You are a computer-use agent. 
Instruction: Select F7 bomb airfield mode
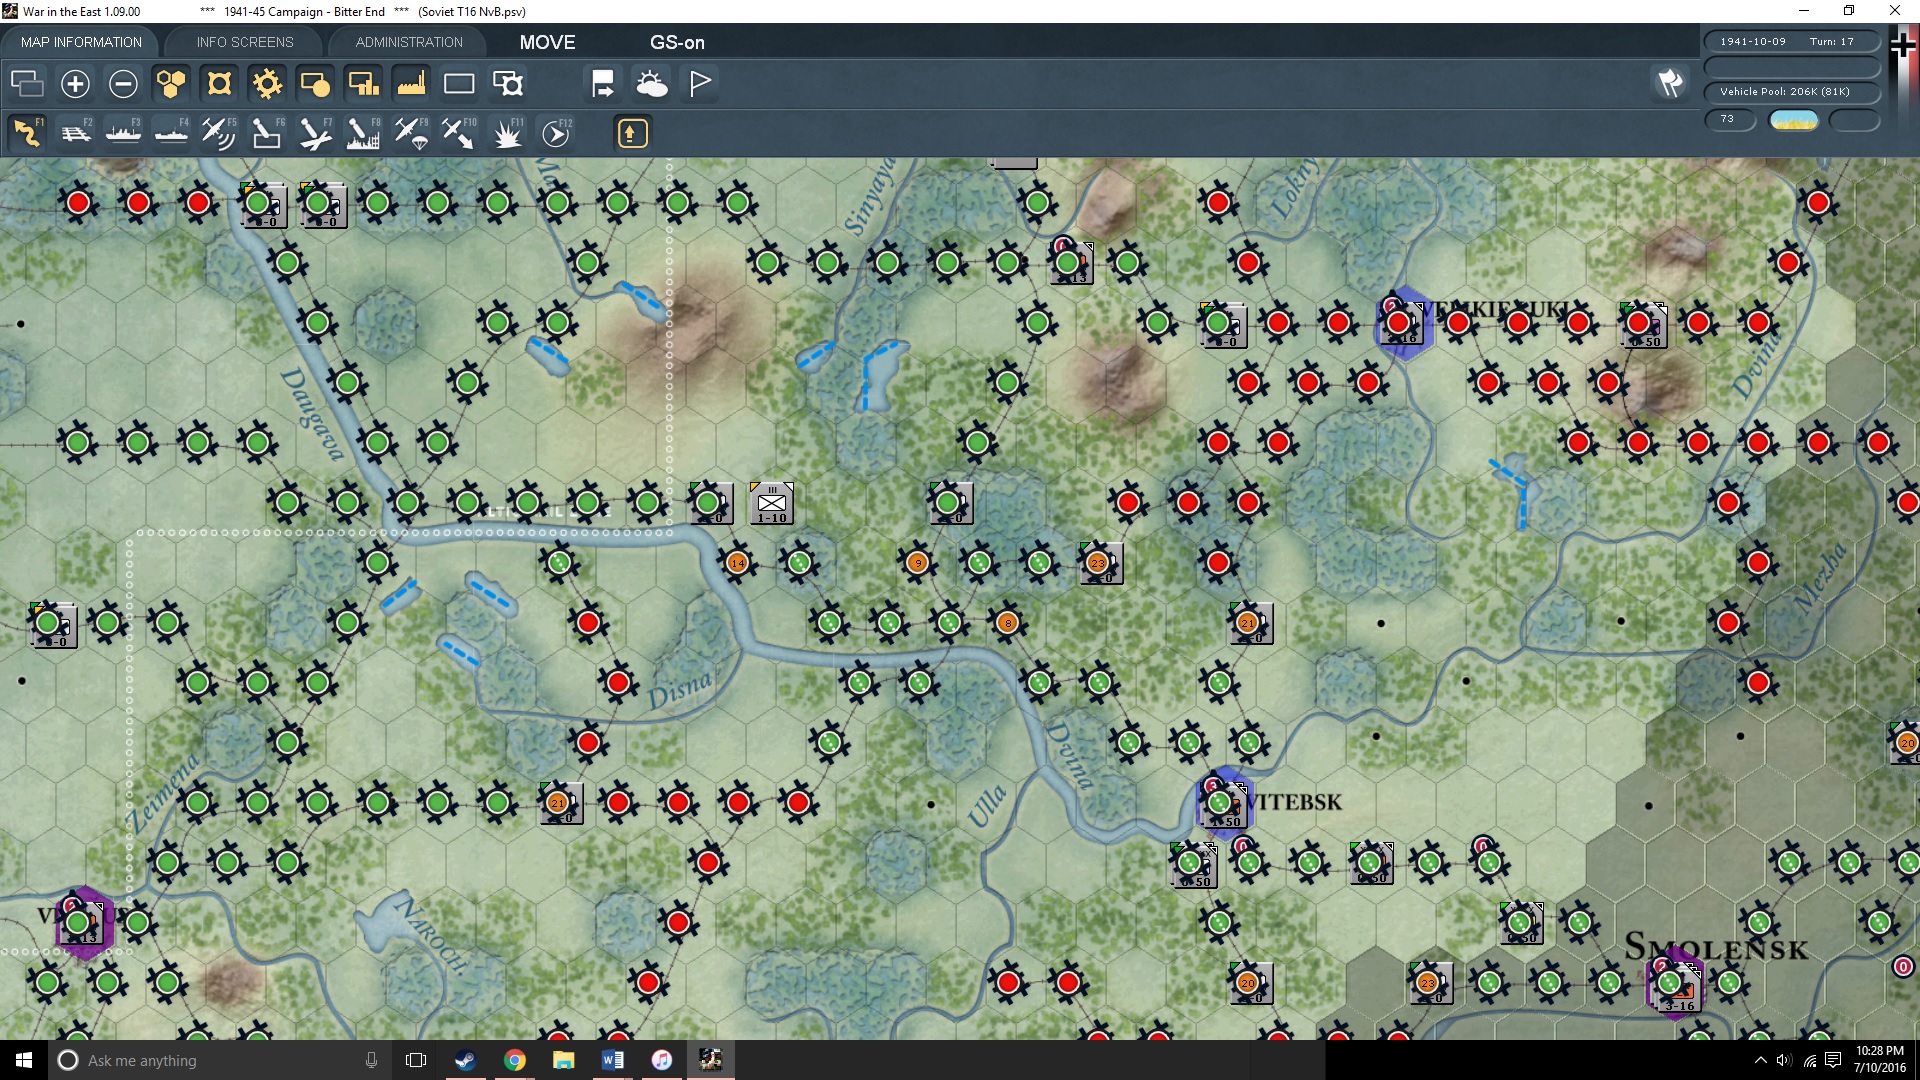coord(315,133)
